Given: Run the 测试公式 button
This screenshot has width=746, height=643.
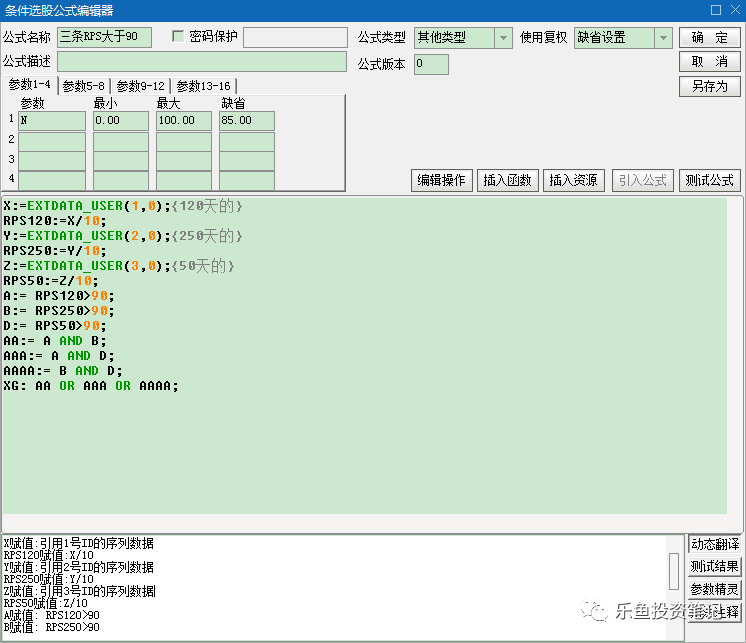Looking at the screenshot, I should tap(709, 180).
